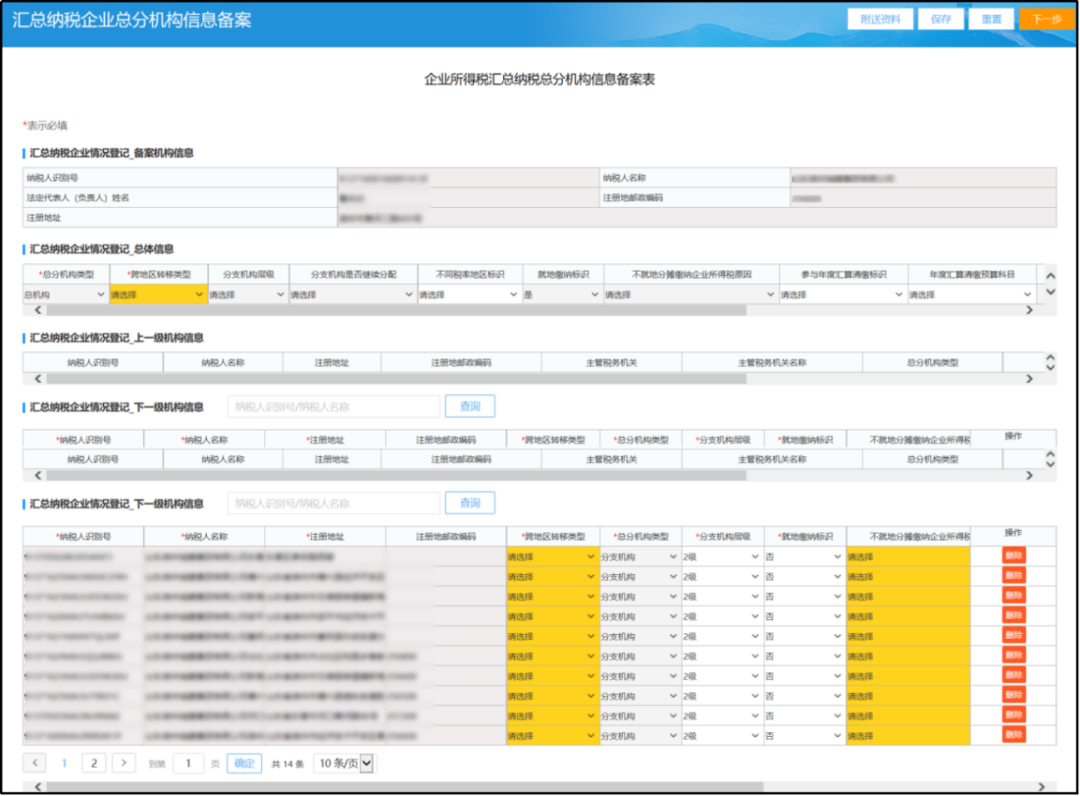Open 就地缴纳标识 dropdown showing 是
Screen dimensions: 1080x796
point(563,295)
